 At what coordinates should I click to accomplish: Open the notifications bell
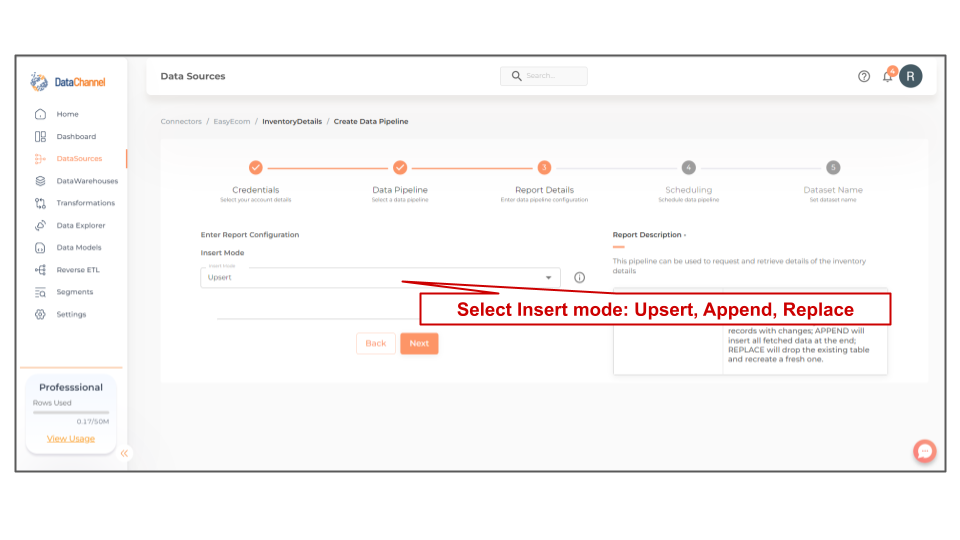click(x=887, y=77)
